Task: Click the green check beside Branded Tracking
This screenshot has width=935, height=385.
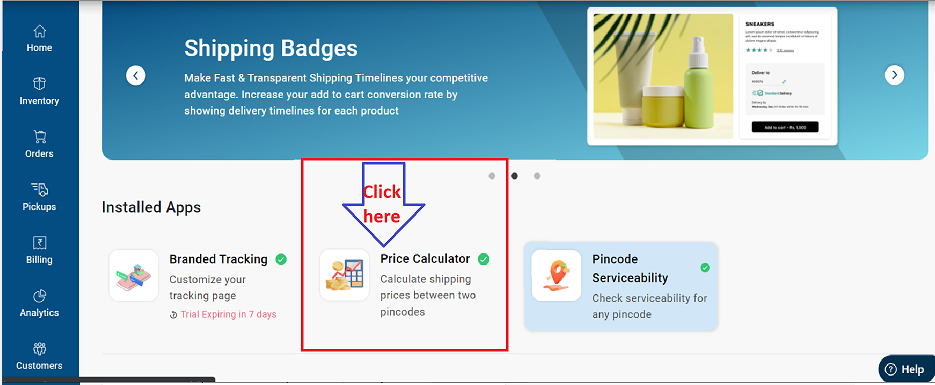Action: [x=281, y=259]
